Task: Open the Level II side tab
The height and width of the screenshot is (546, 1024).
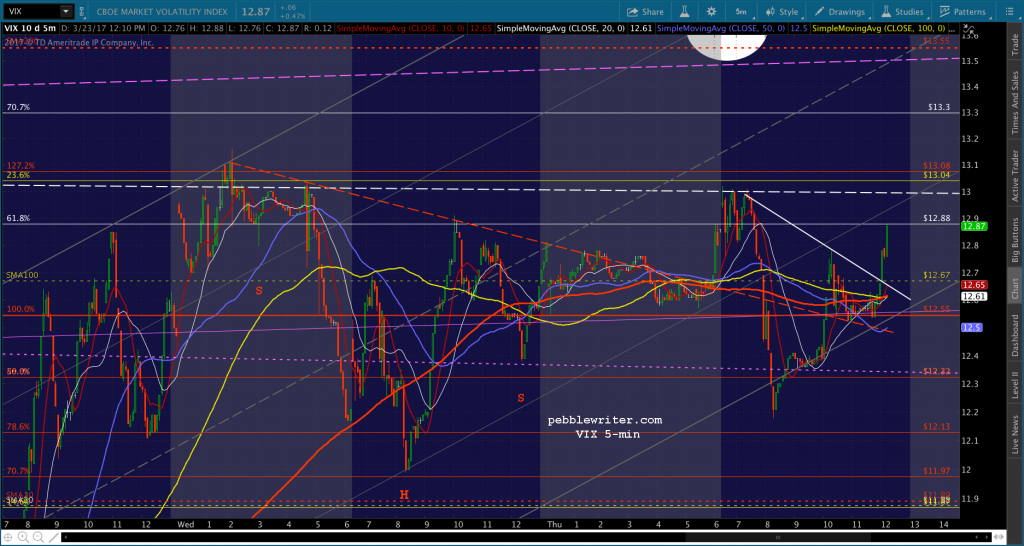Action: (1015, 383)
